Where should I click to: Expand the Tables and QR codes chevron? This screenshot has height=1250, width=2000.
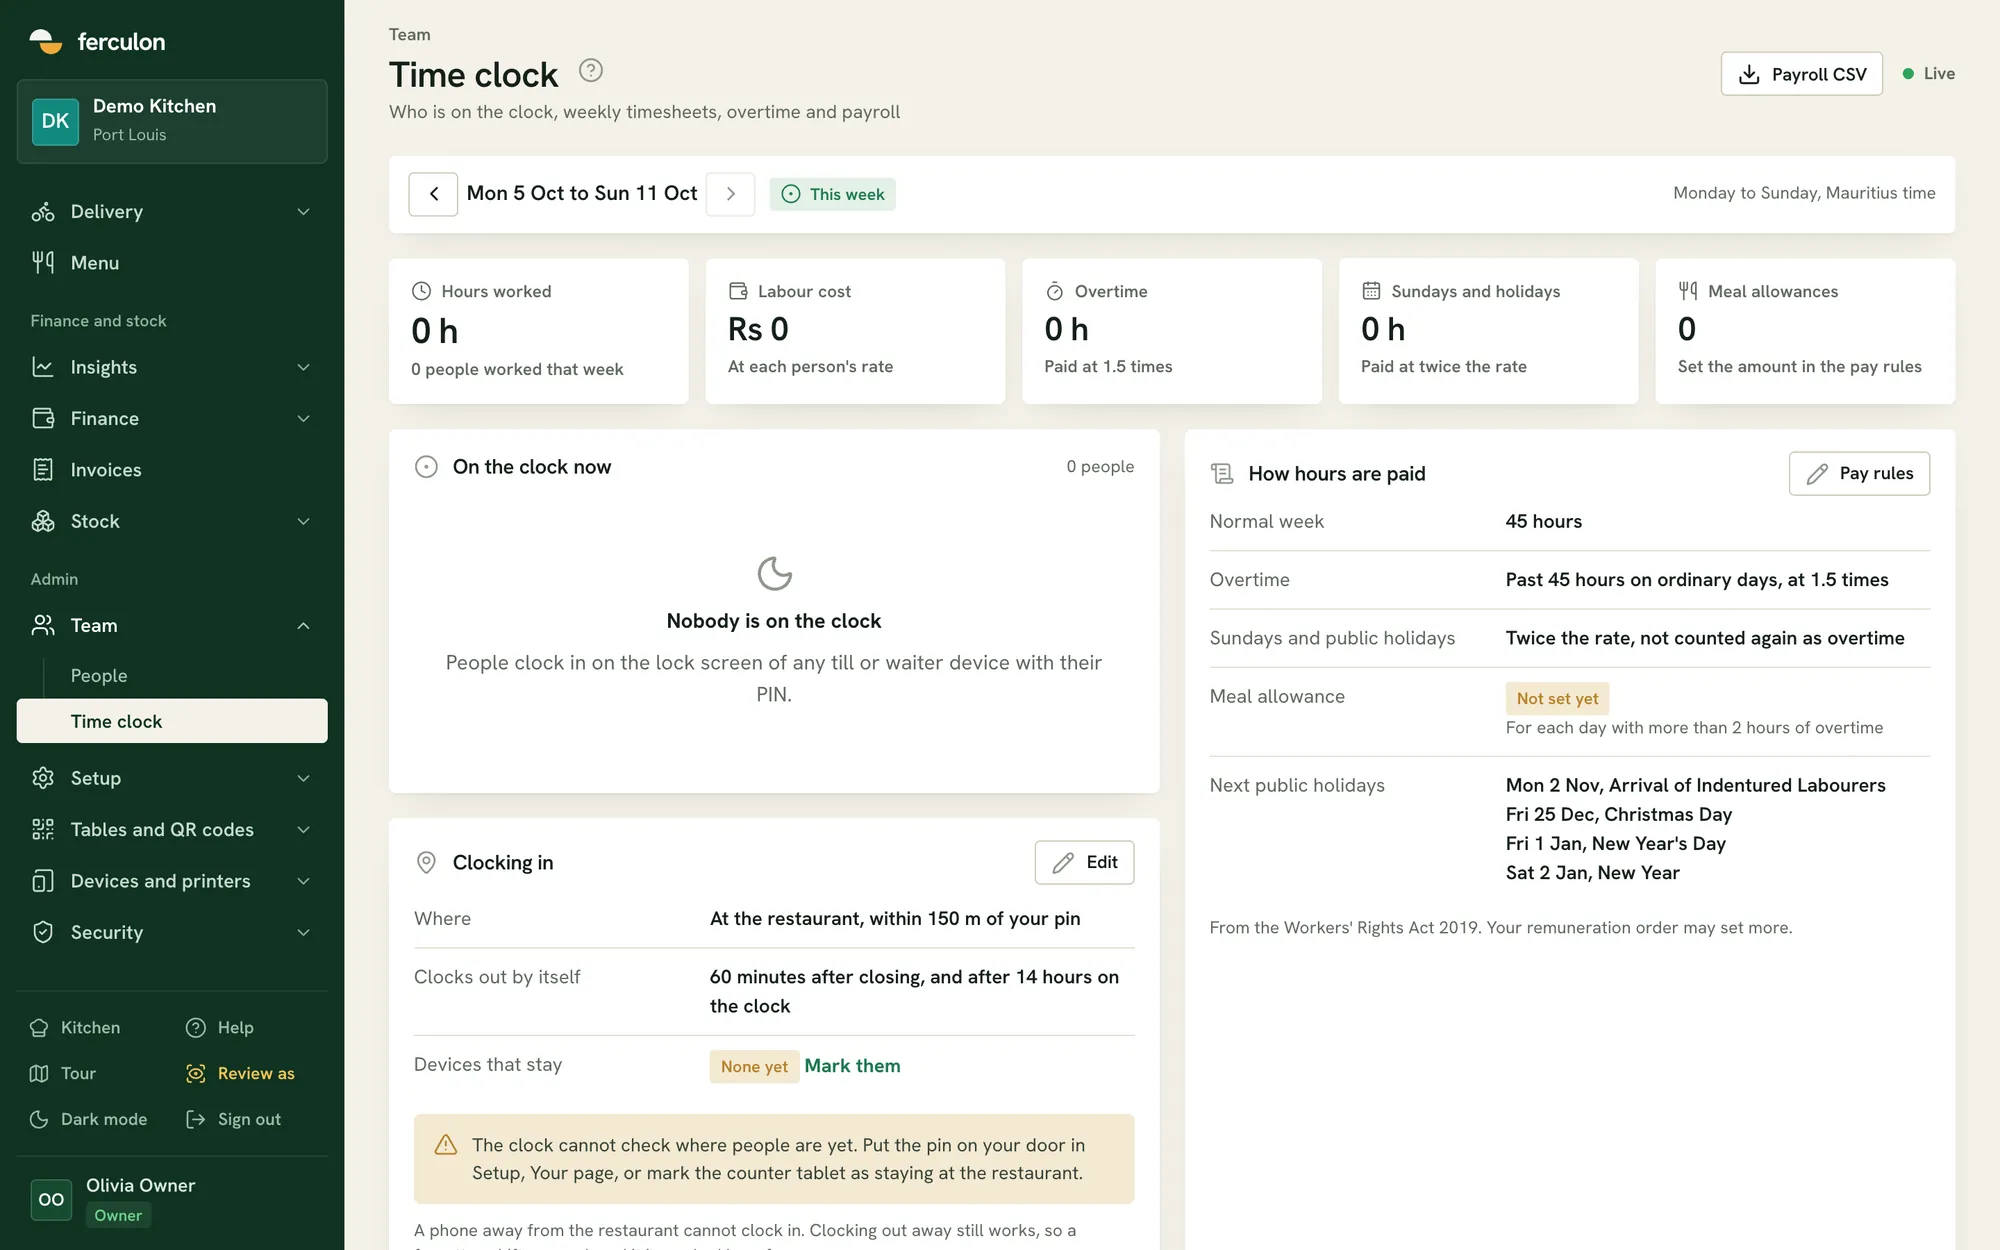coord(303,829)
